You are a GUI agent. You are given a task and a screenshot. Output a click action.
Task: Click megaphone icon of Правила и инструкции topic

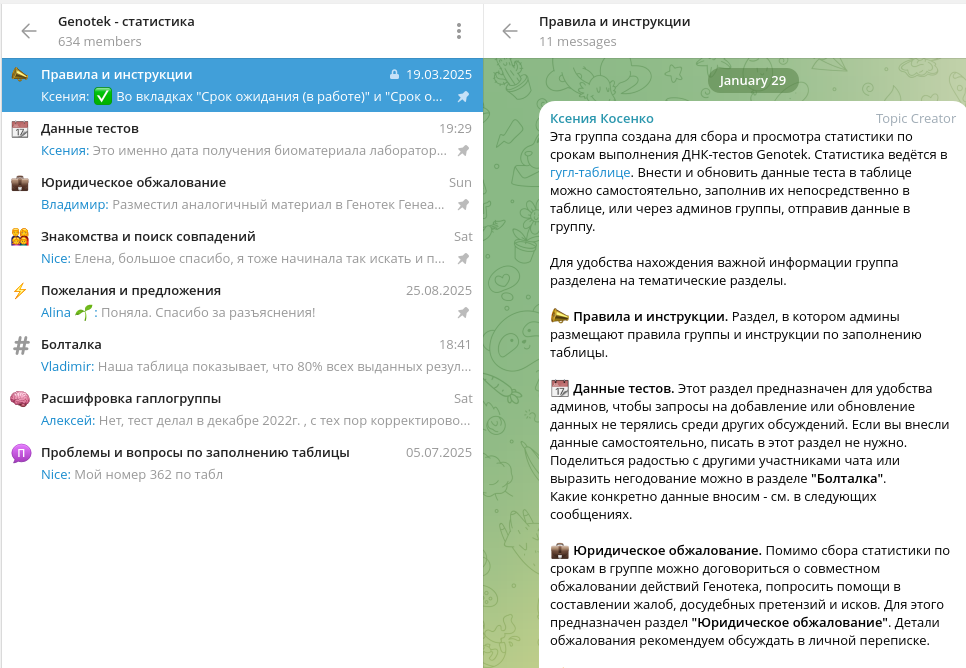click(20, 75)
